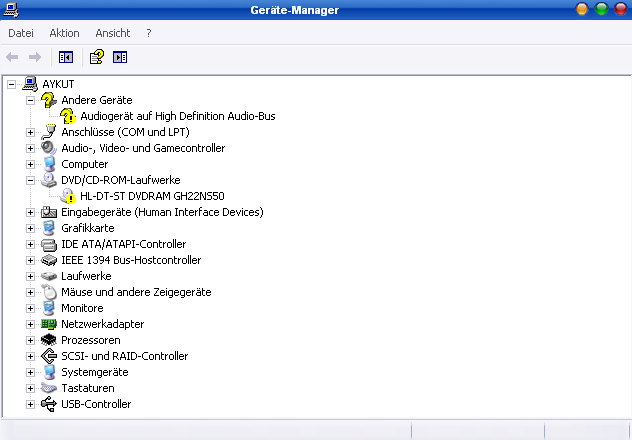Open the Aktion menu

(64, 33)
